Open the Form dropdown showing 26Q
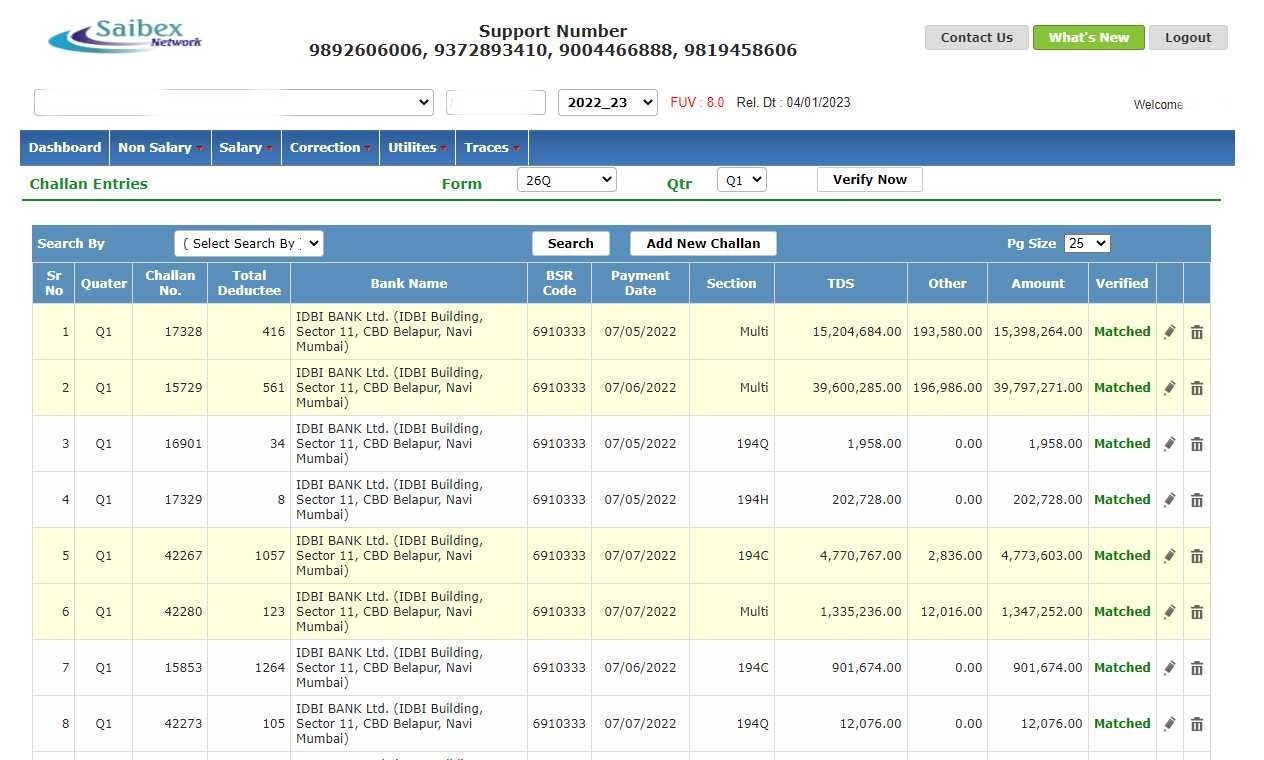1264x760 pixels. pyautogui.click(x=566, y=180)
